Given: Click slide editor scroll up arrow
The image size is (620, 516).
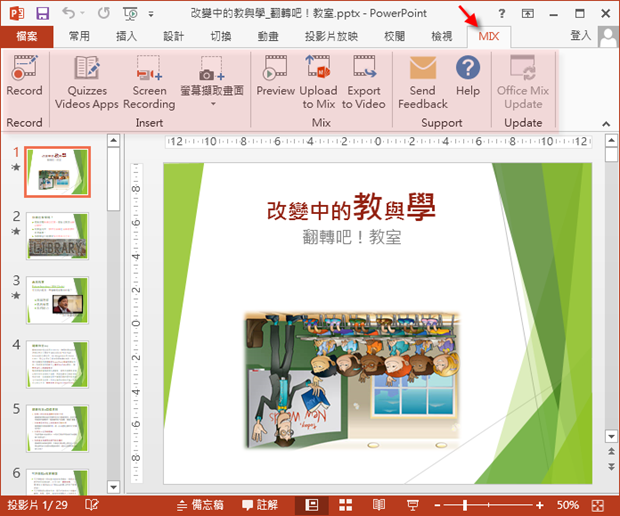Looking at the screenshot, I should 611,140.
